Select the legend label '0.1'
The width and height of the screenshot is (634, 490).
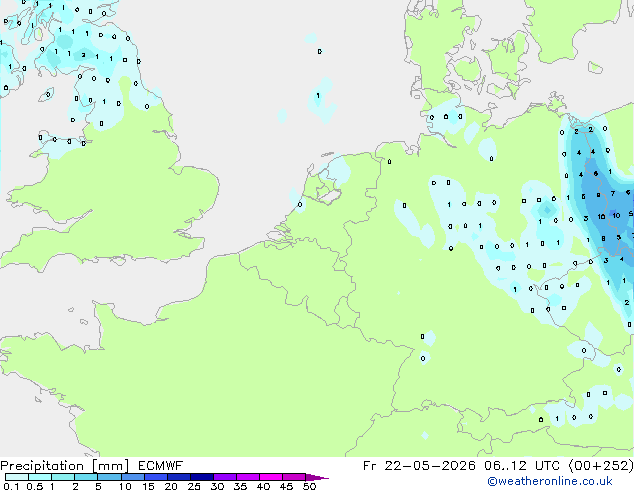[x=11, y=486]
